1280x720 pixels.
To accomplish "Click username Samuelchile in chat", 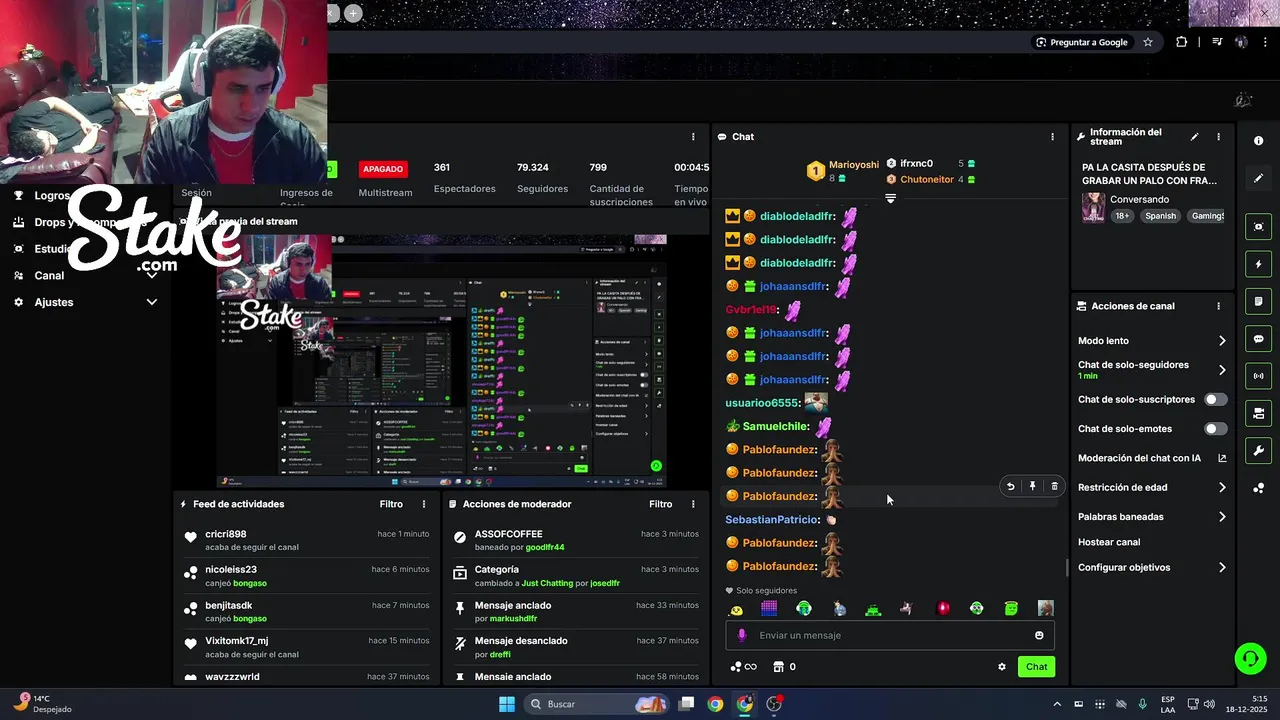I will [x=775, y=426].
